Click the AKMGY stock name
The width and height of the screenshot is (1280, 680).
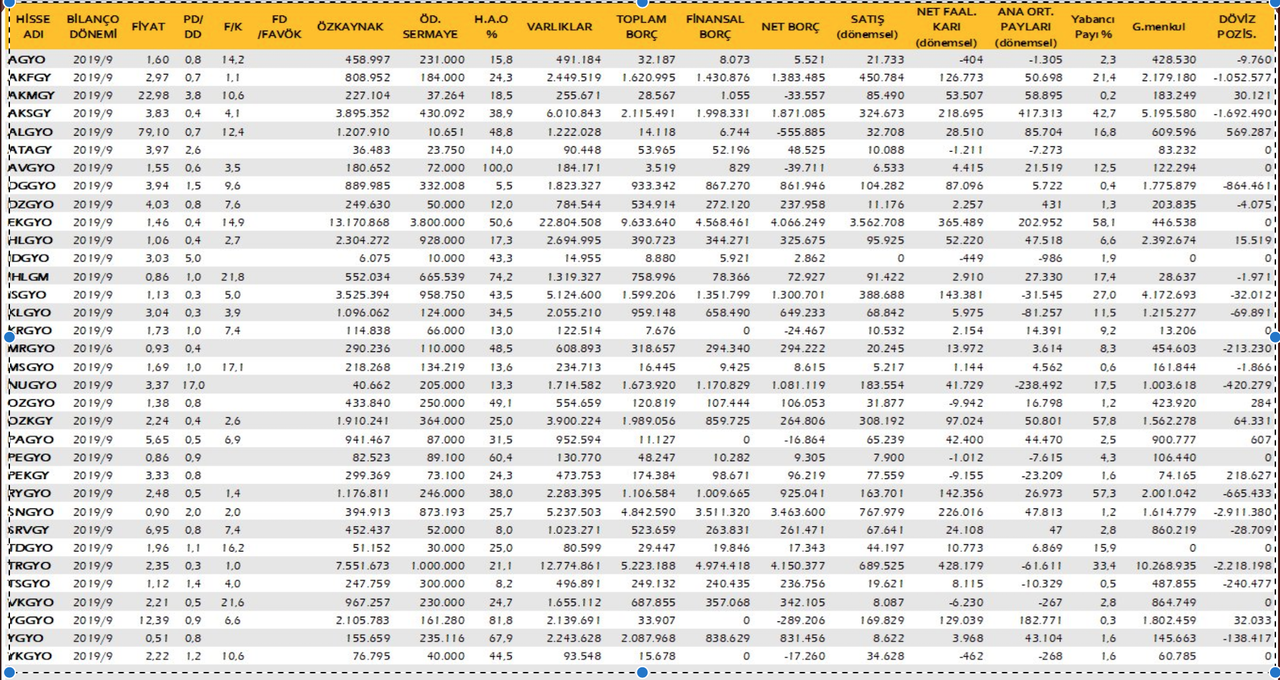[x=30, y=96]
